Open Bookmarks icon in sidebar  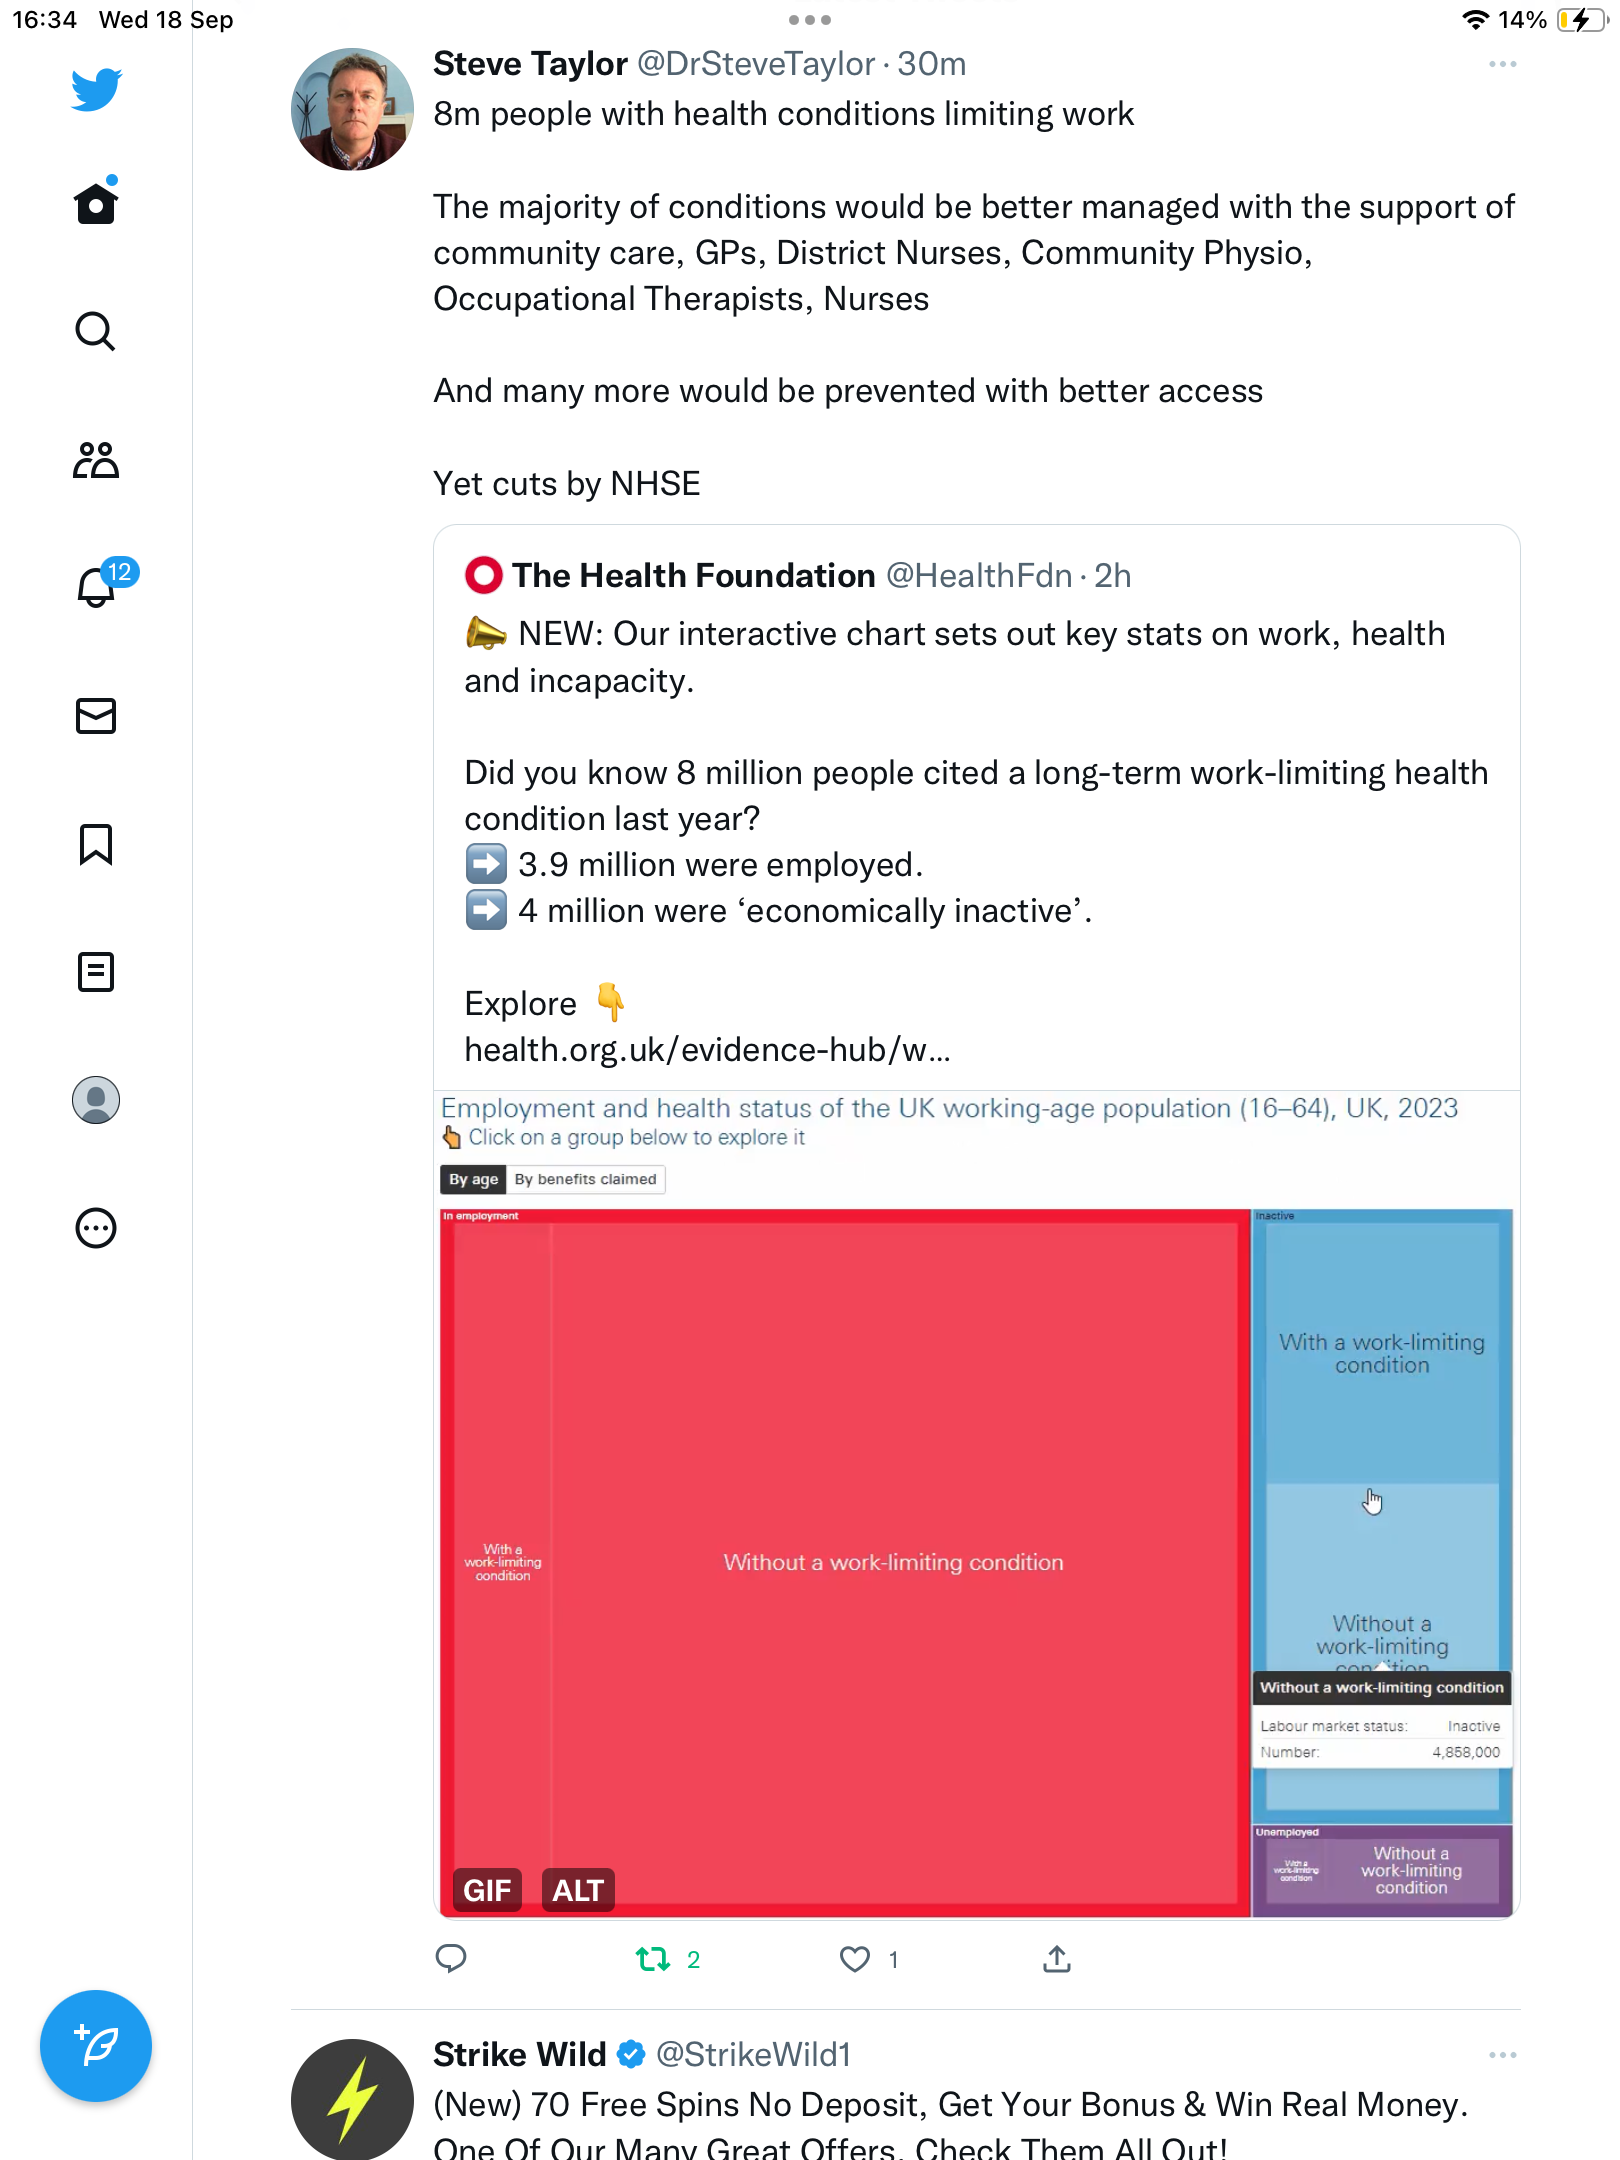(96, 844)
